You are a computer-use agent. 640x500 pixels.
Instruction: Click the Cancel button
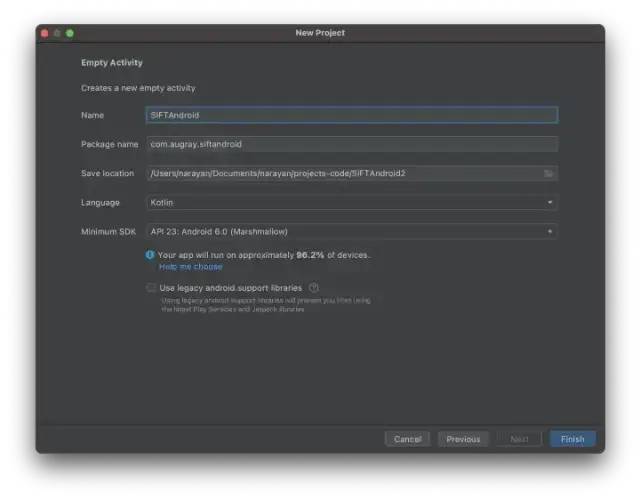point(407,439)
